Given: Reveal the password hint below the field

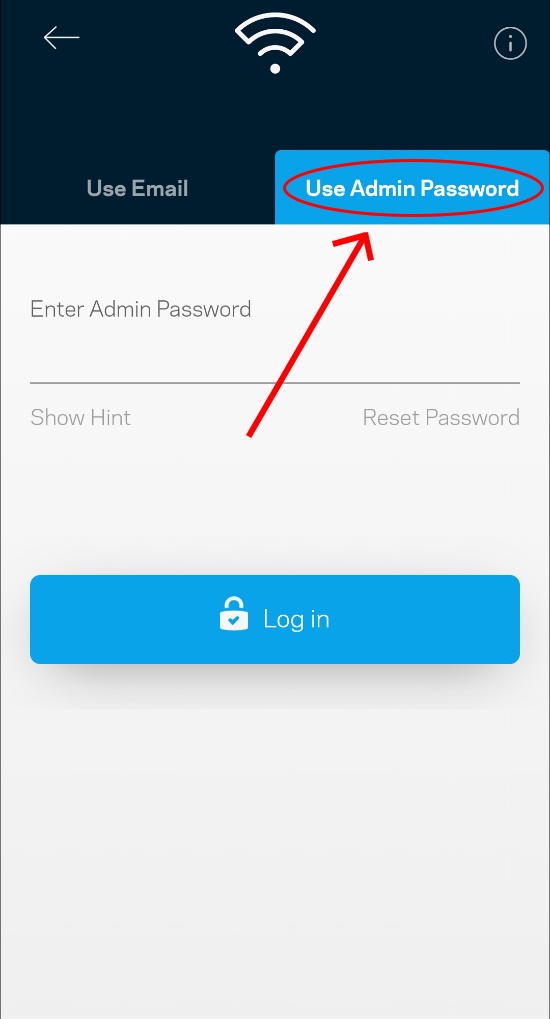Looking at the screenshot, I should point(81,417).
